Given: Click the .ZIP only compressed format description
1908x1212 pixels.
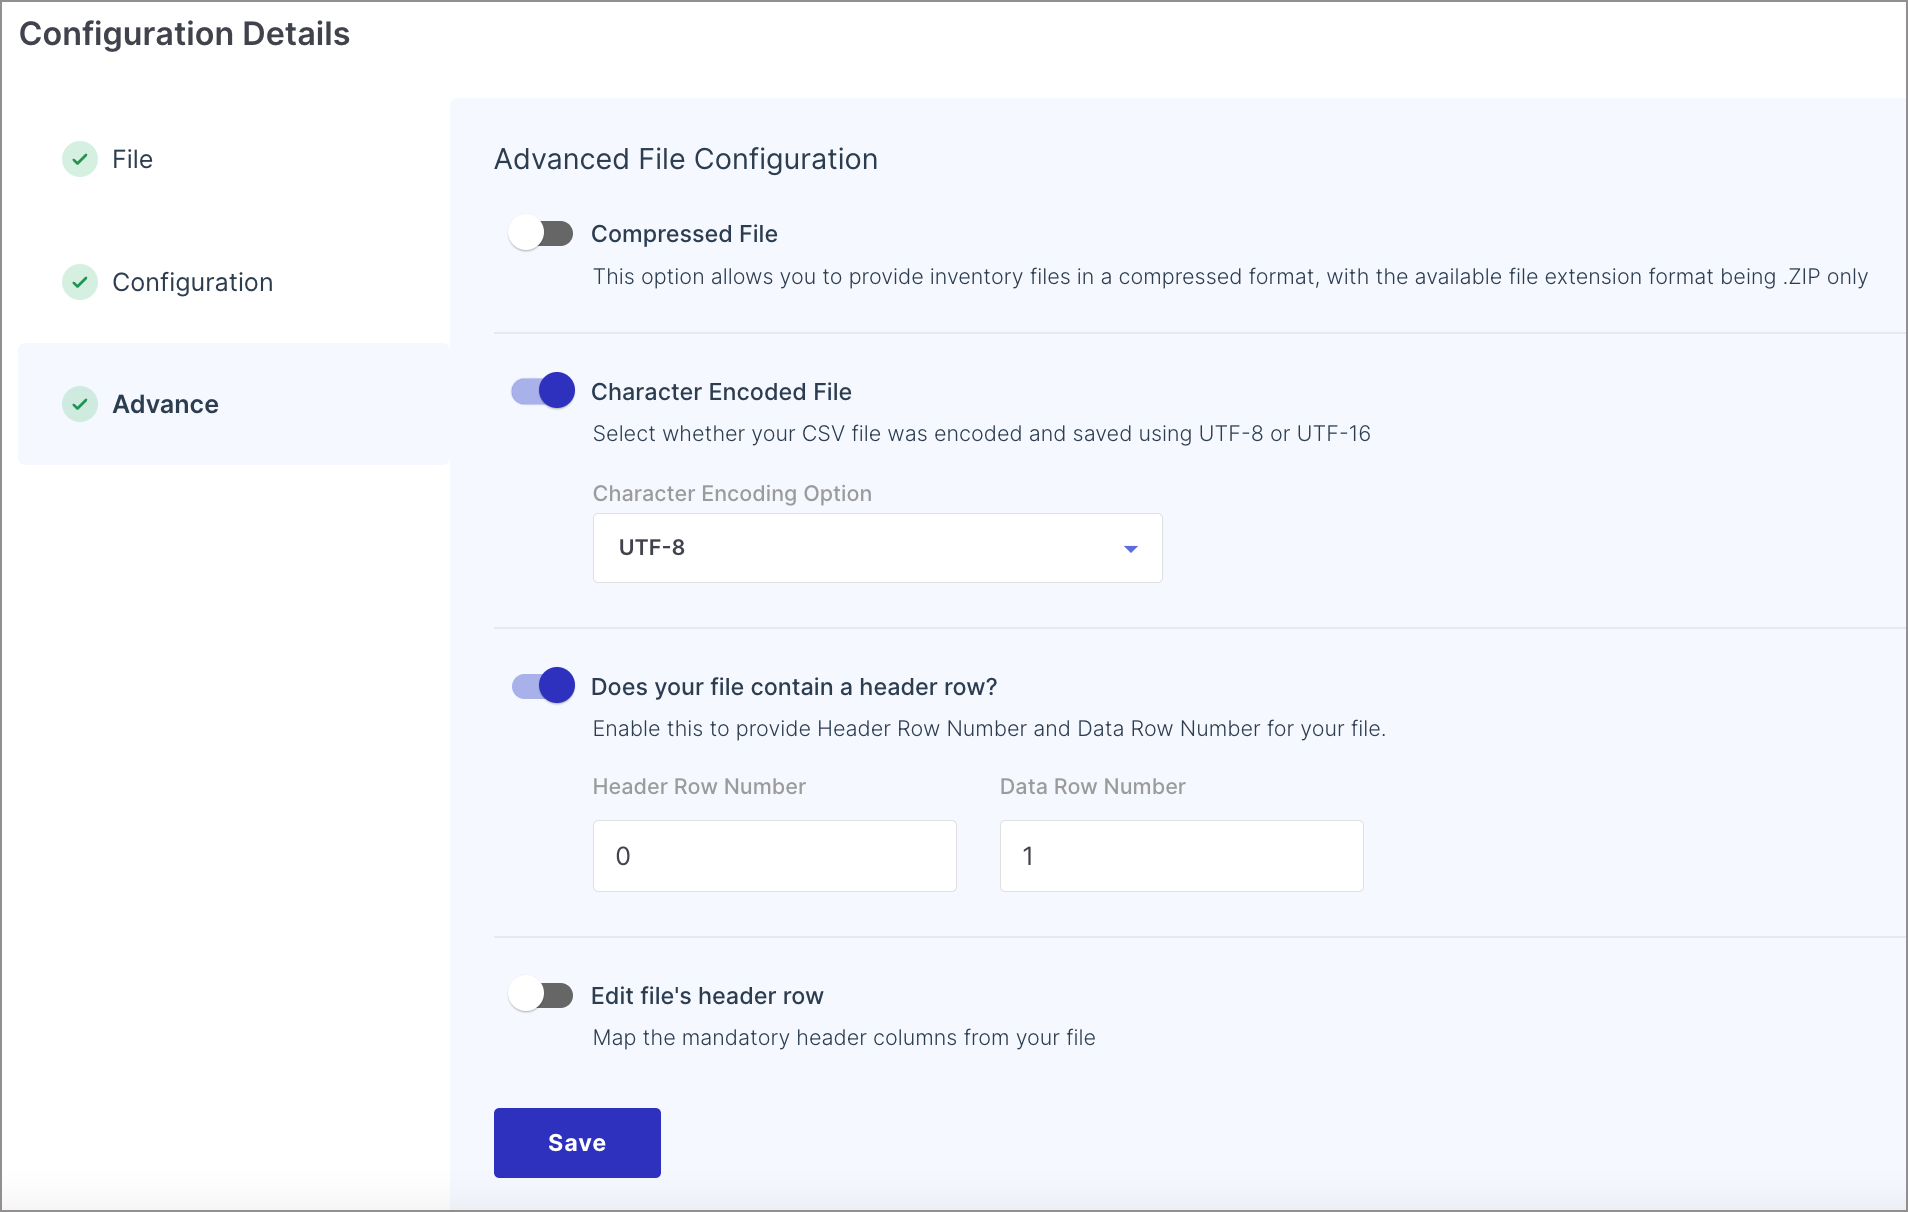Looking at the screenshot, I should click(1230, 277).
